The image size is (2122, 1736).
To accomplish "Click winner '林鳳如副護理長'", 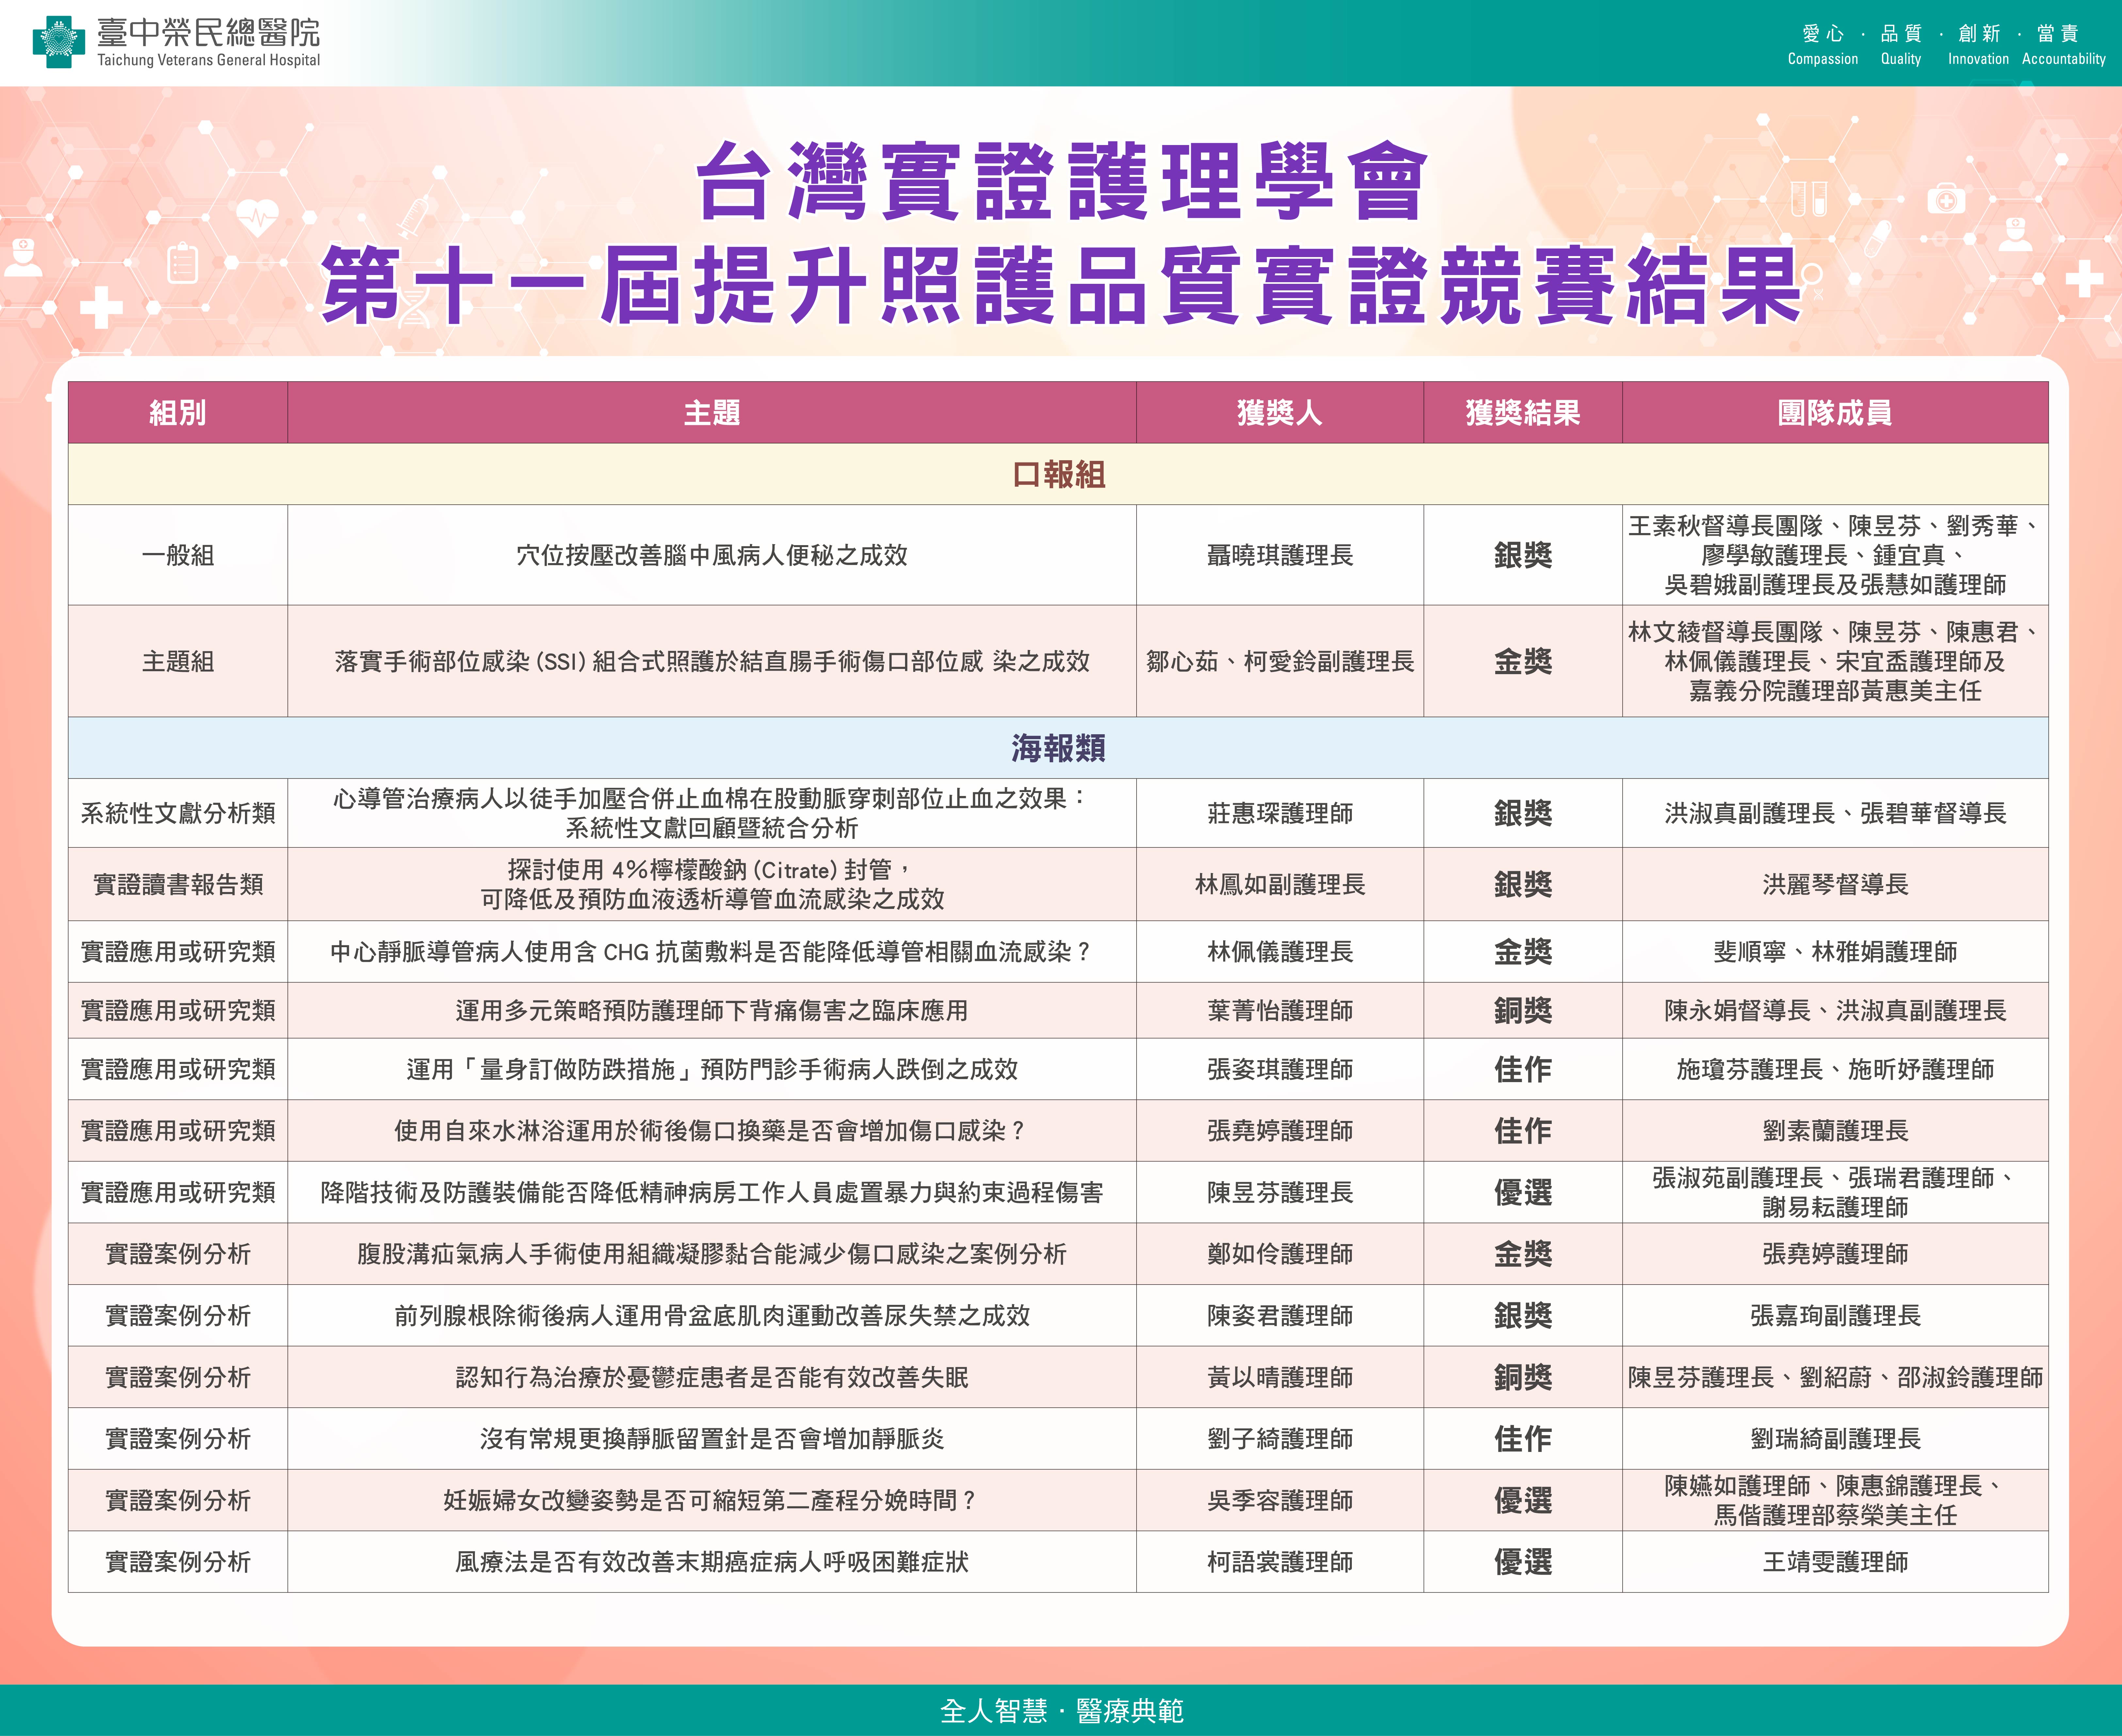I will (x=1280, y=884).
